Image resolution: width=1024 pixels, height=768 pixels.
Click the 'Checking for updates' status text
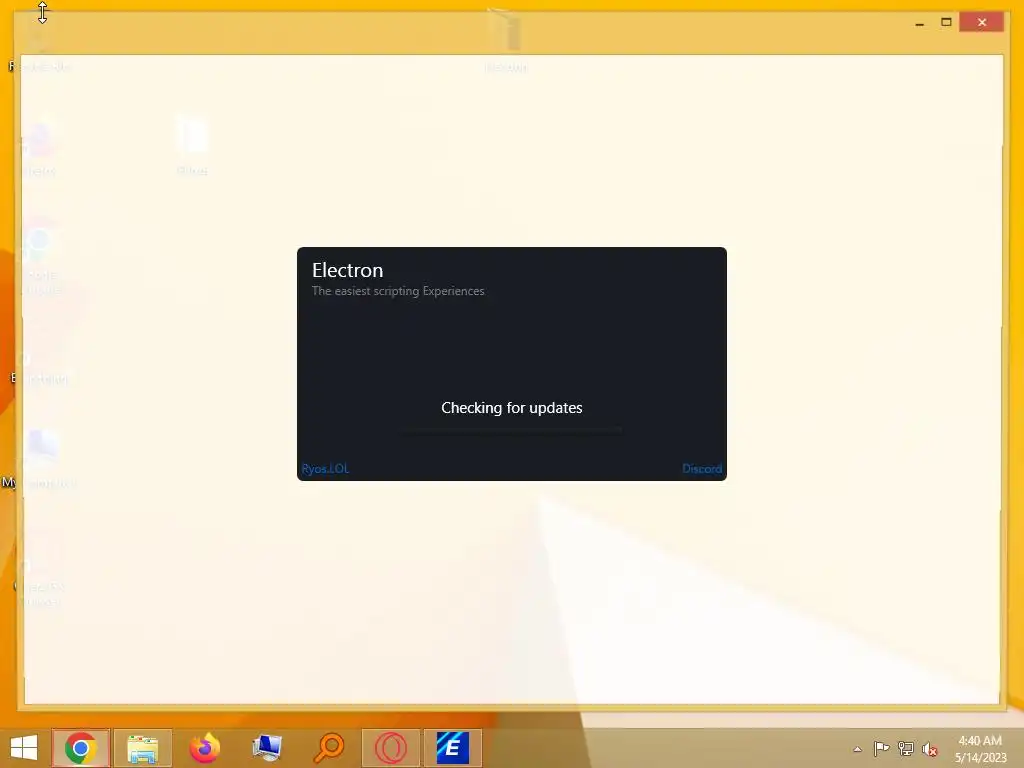(511, 408)
